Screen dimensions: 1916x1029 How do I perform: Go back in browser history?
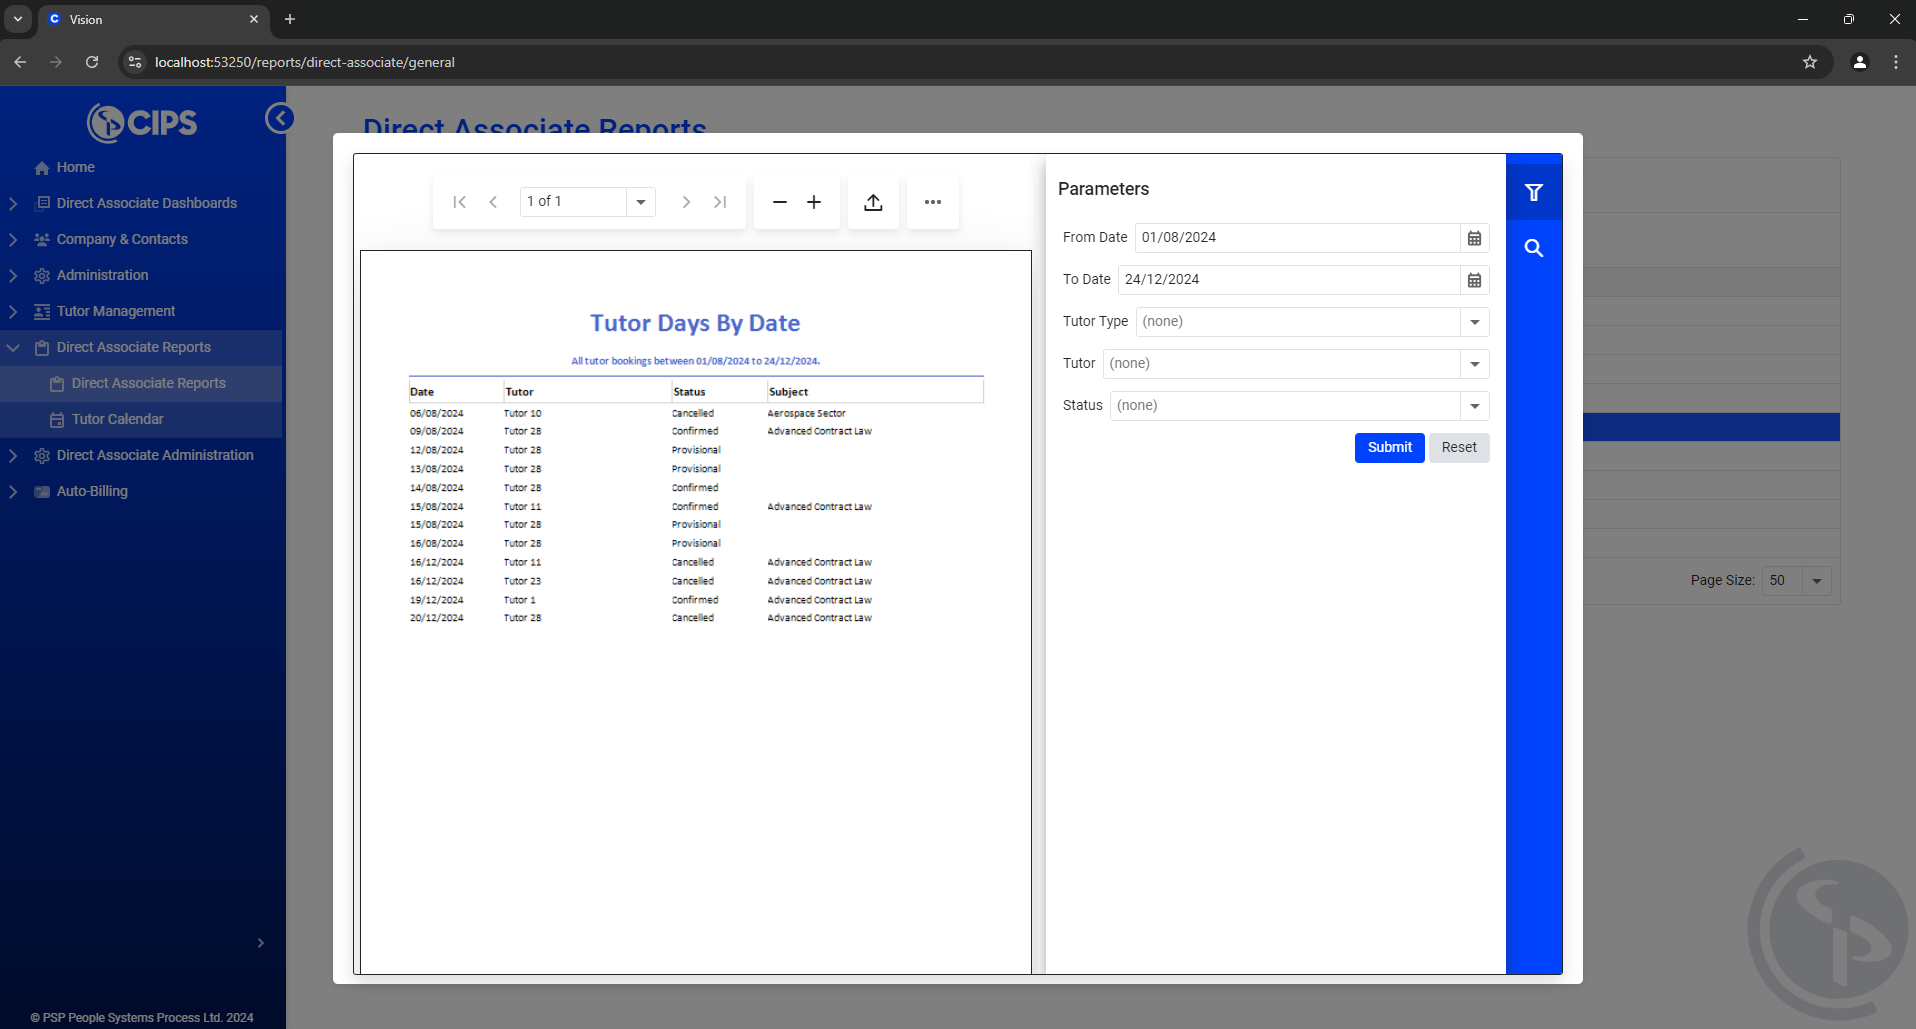click(x=20, y=62)
